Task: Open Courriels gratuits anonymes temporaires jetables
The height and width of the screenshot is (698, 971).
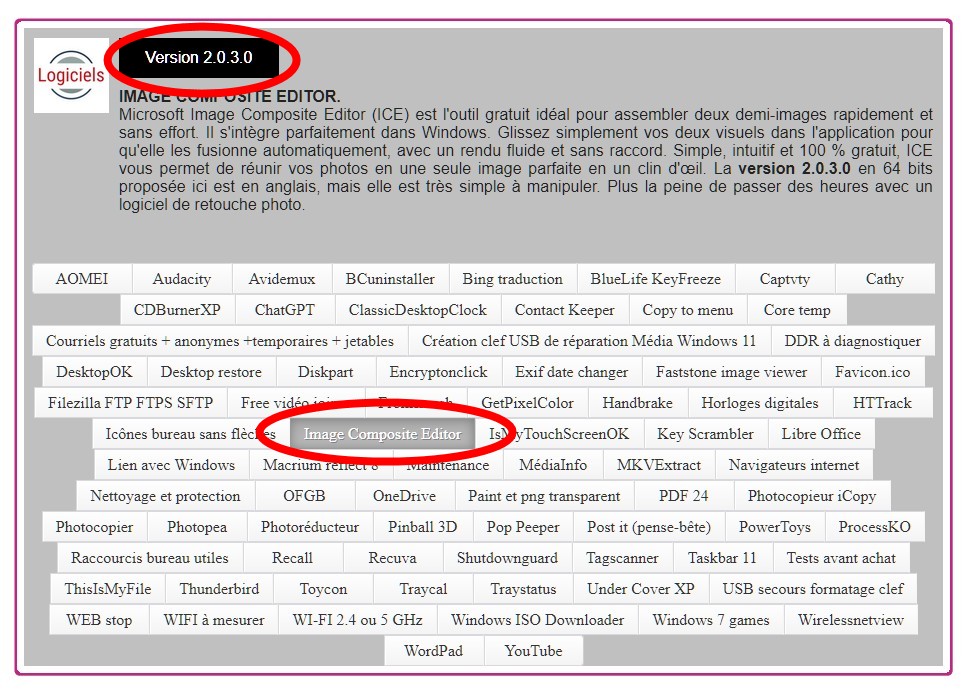Action: pos(220,341)
